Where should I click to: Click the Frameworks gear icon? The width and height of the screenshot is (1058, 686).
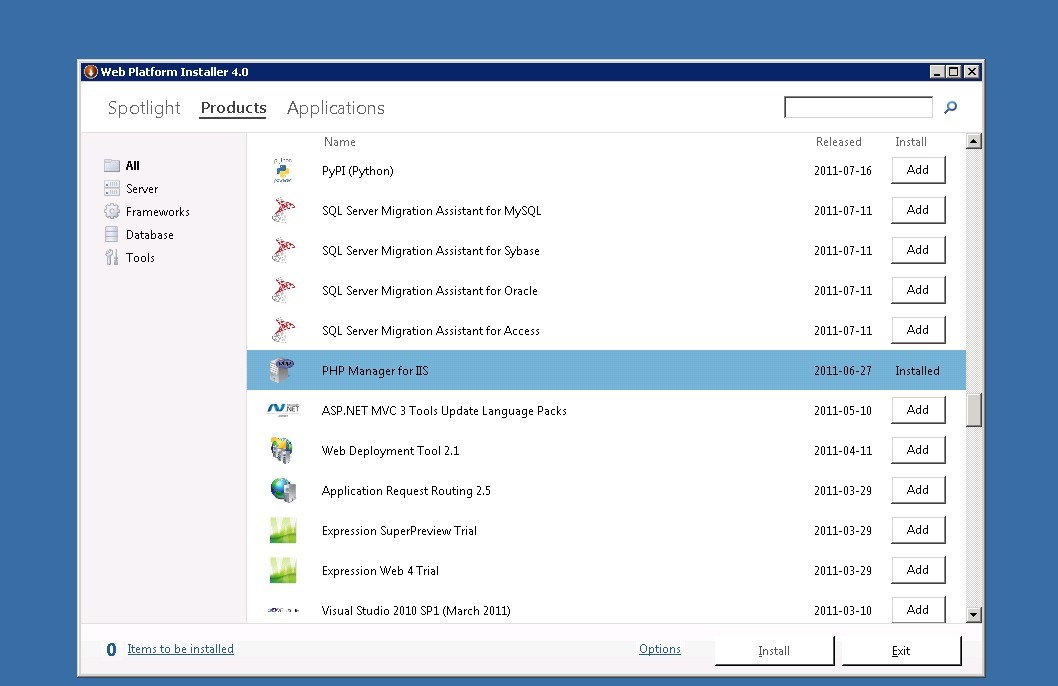[x=112, y=211]
